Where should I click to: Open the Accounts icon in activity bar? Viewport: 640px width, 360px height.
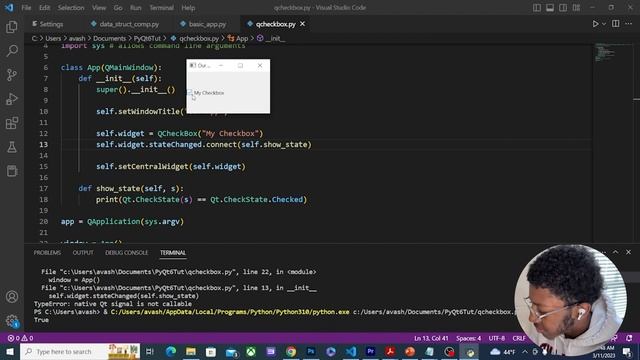(12, 297)
